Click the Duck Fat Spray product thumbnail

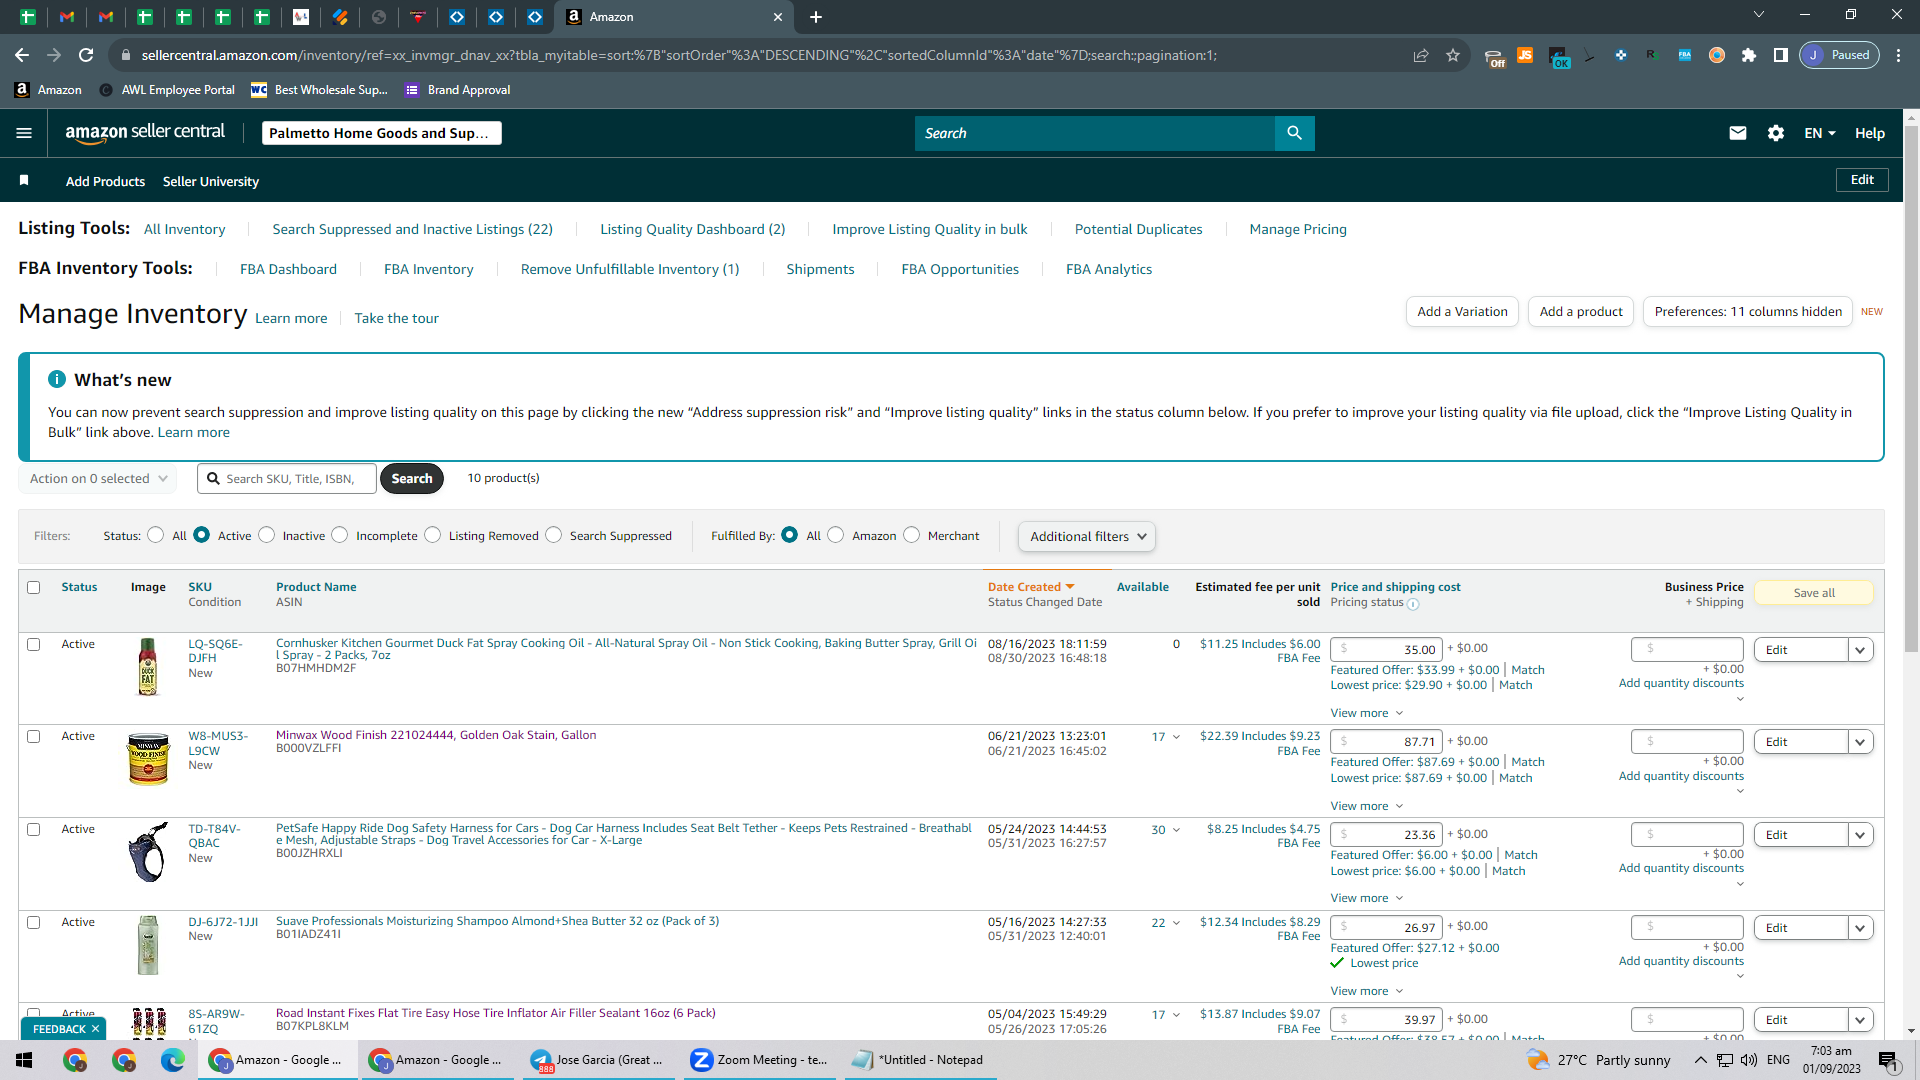tap(148, 667)
